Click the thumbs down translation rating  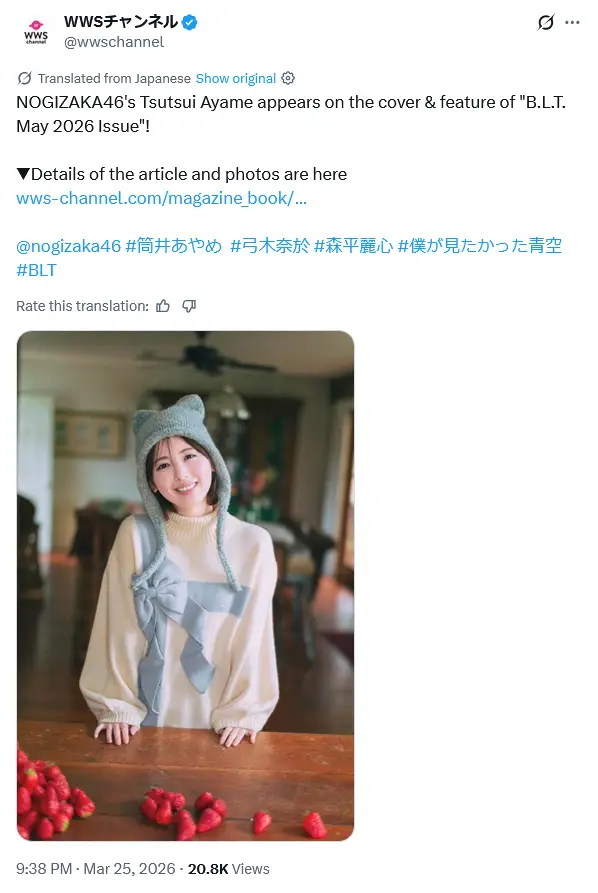point(189,306)
